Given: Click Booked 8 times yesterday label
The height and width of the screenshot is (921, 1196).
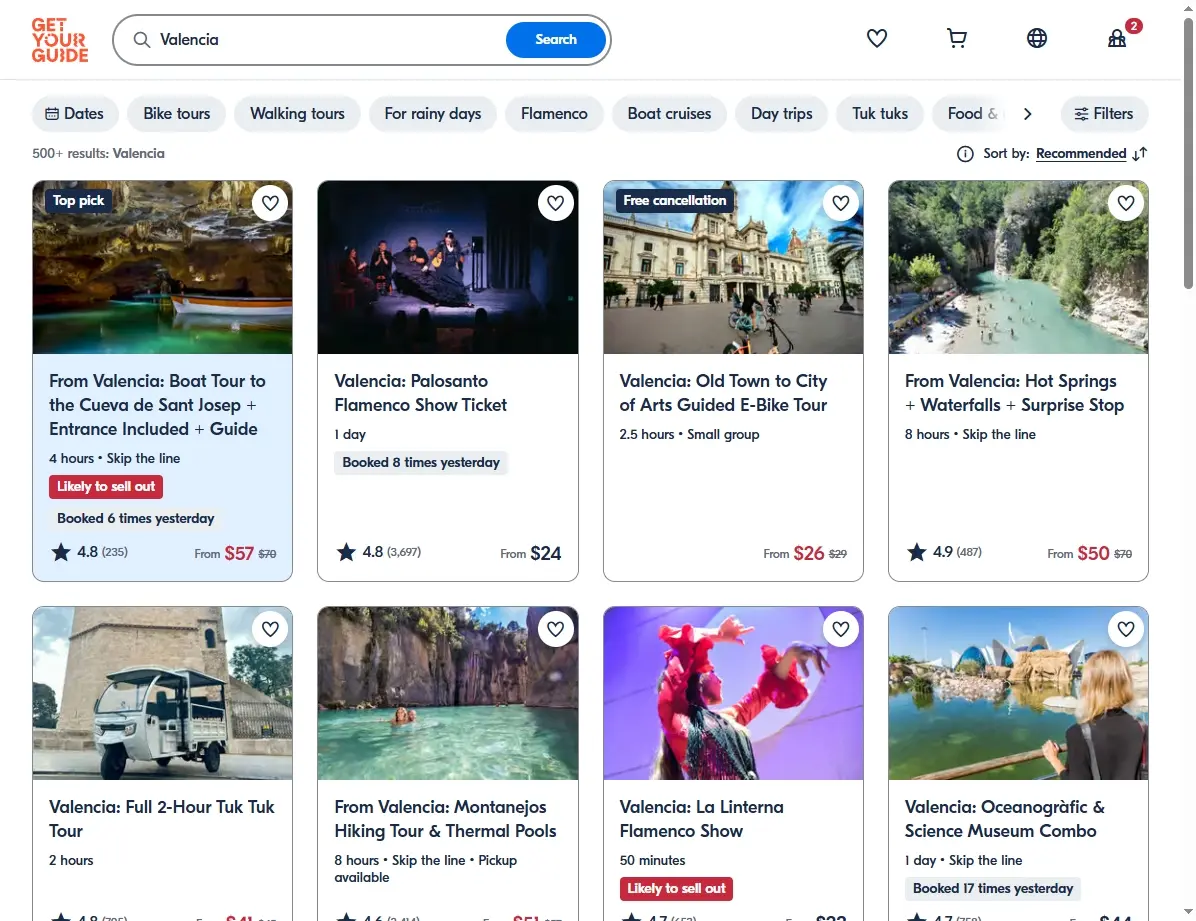Looking at the screenshot, I should (421, 462).
